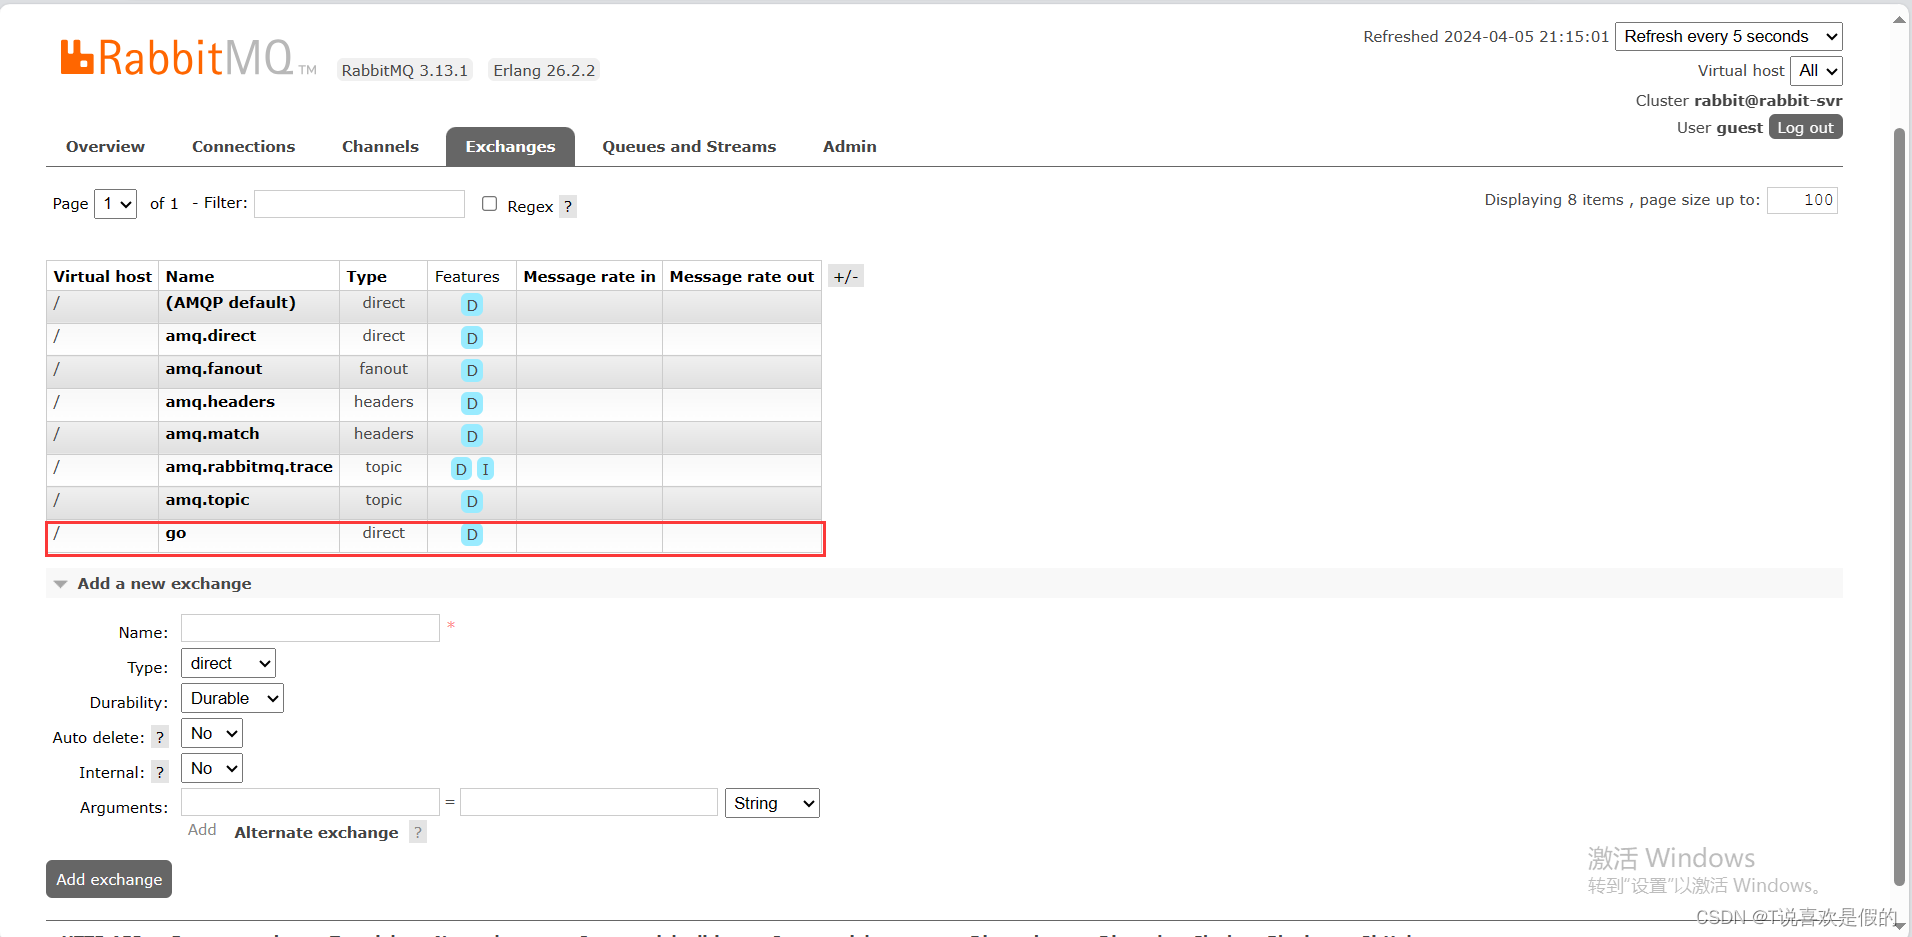Open the argument type String dropdown

coord(772,803)
